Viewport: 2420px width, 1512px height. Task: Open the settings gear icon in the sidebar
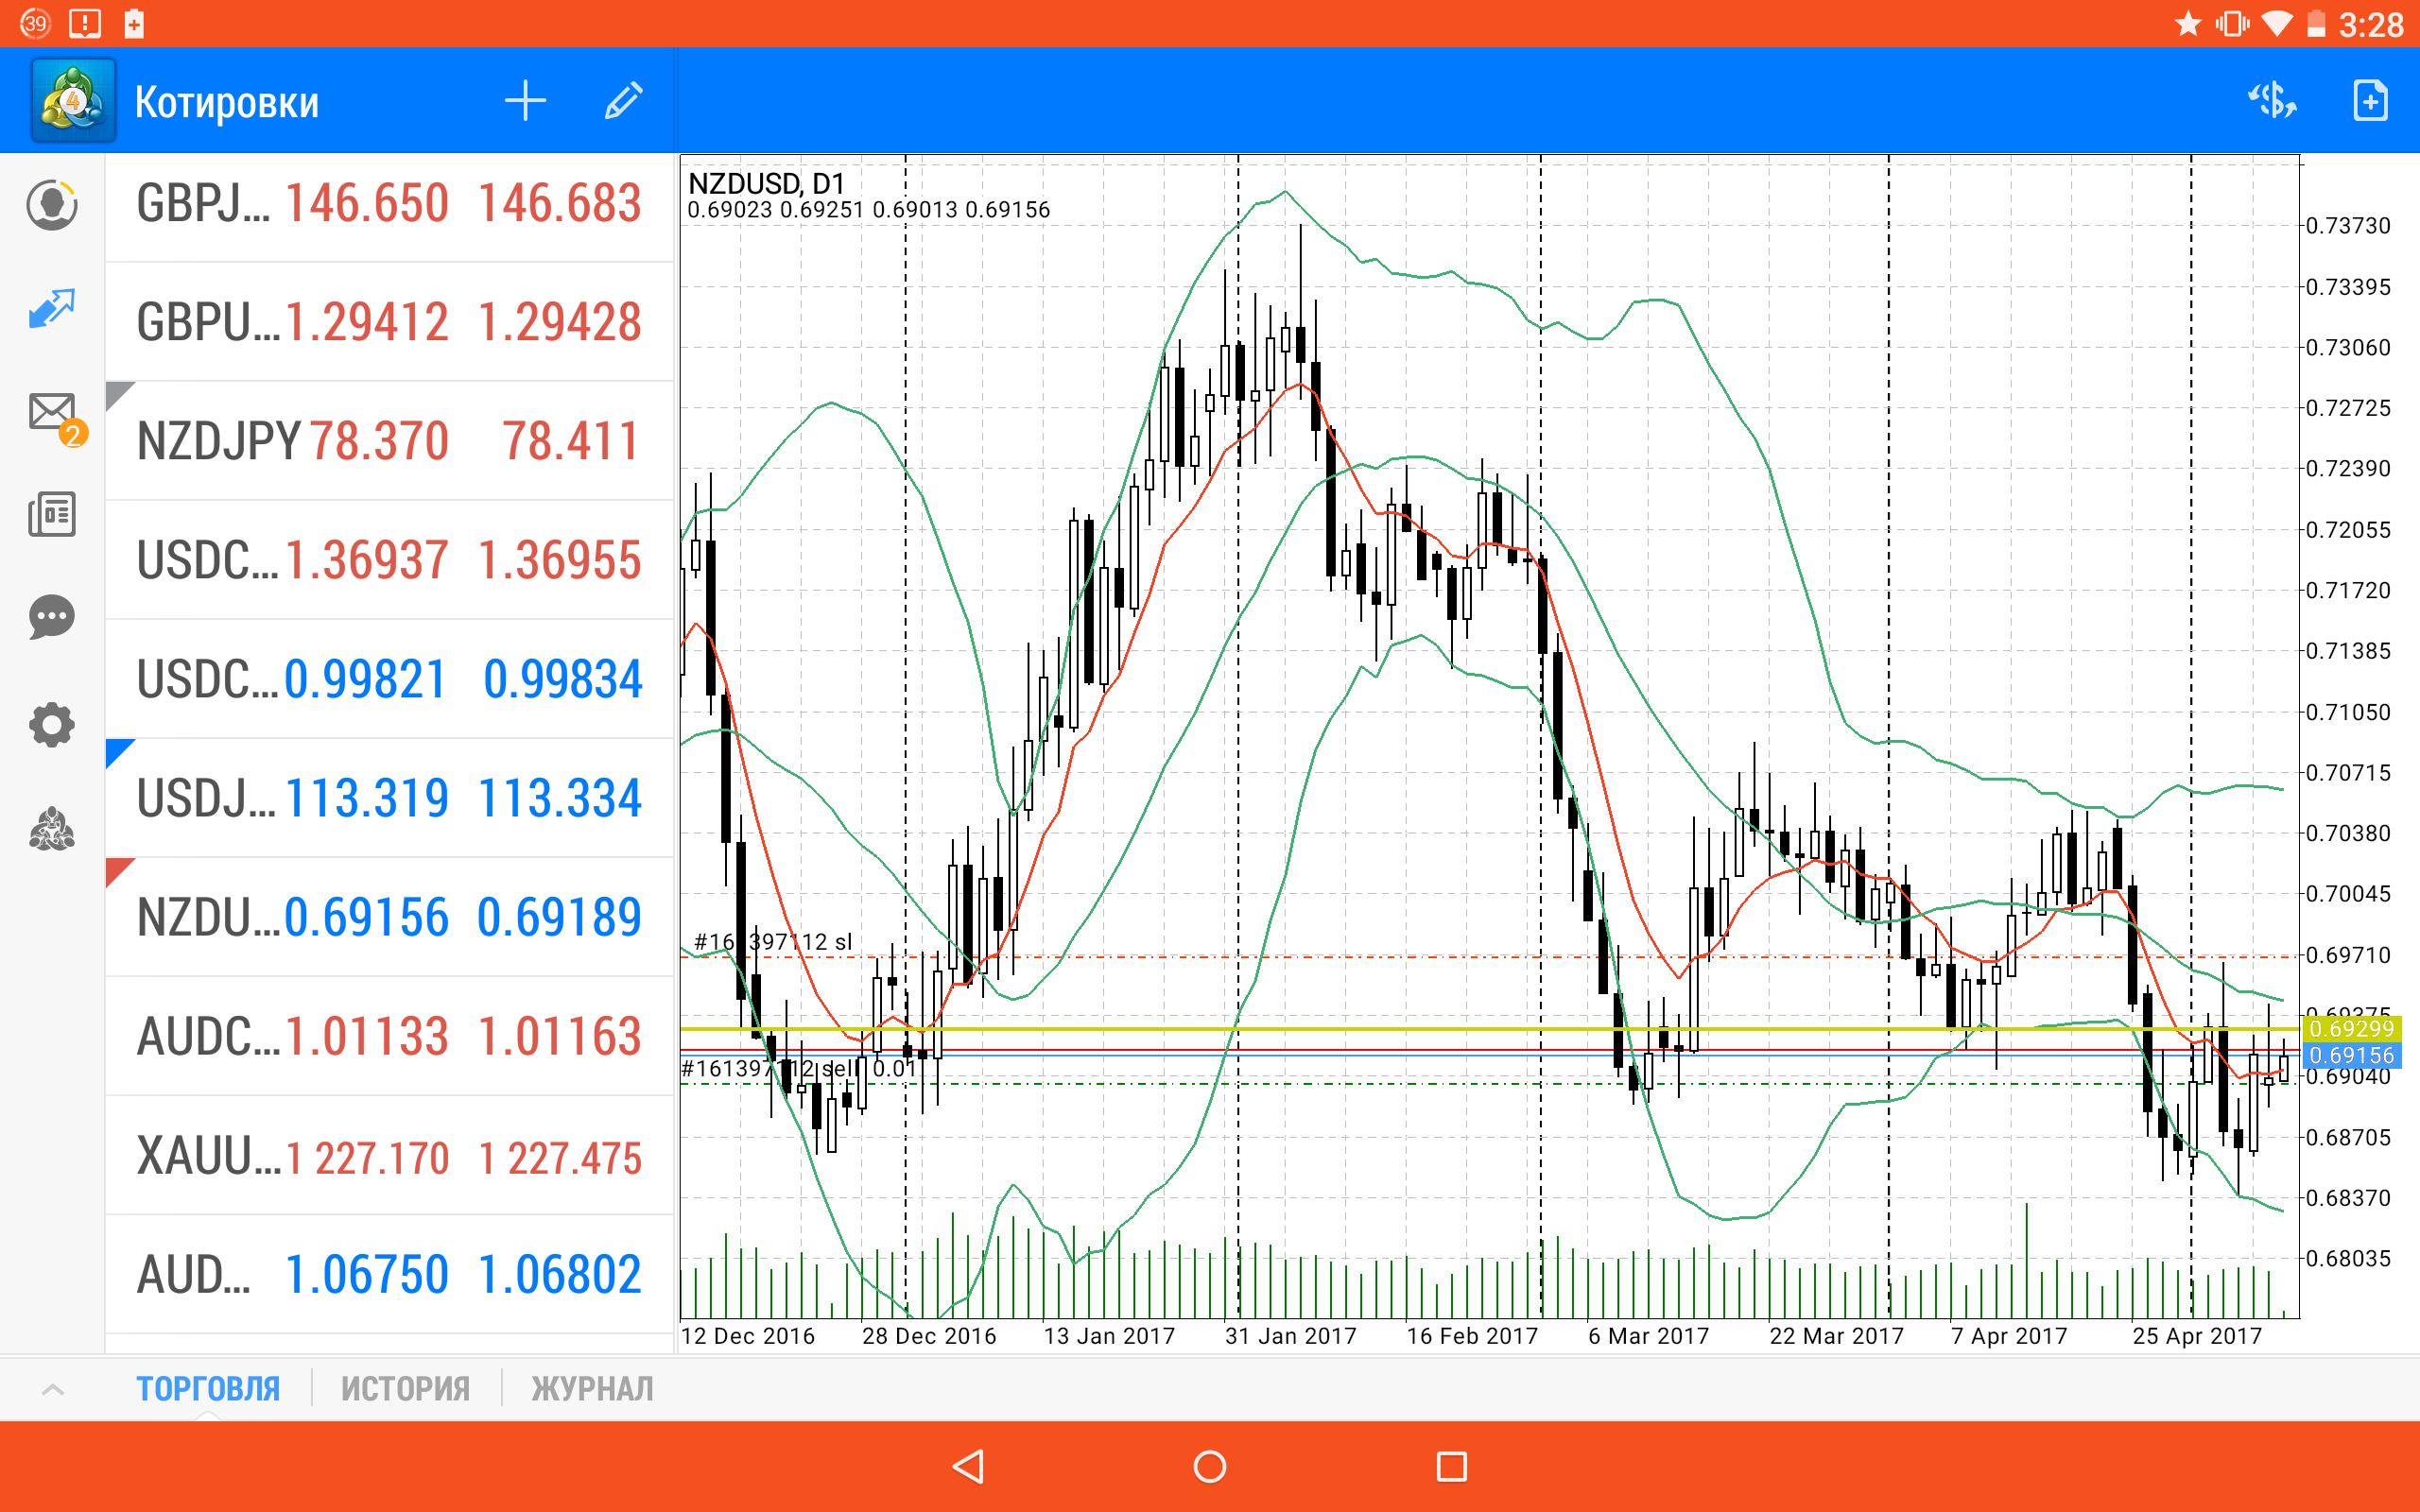pos(52,724)
